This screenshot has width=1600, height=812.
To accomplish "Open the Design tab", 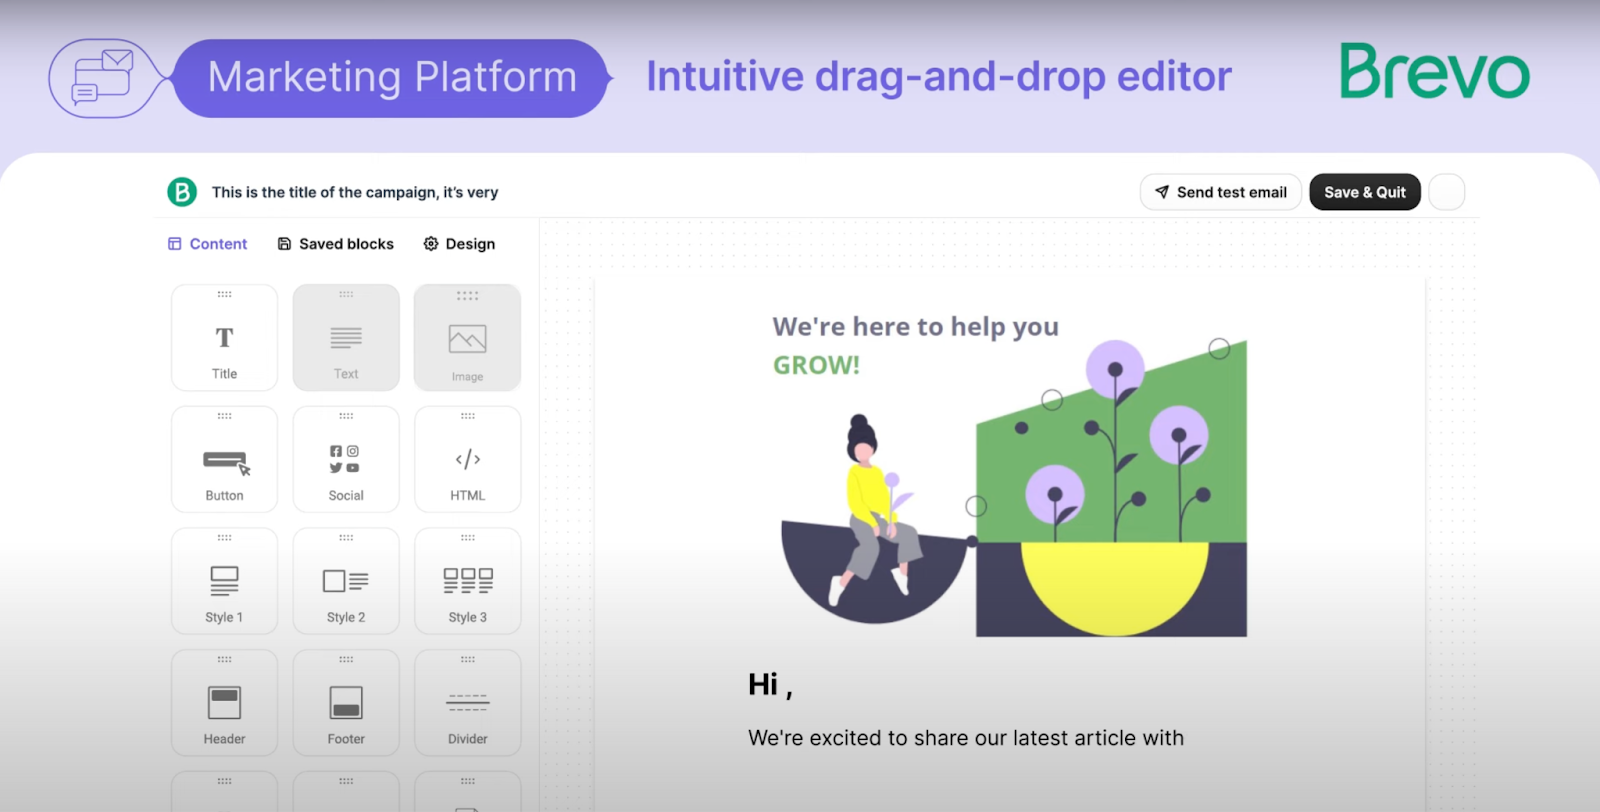I will click(459, 244).
